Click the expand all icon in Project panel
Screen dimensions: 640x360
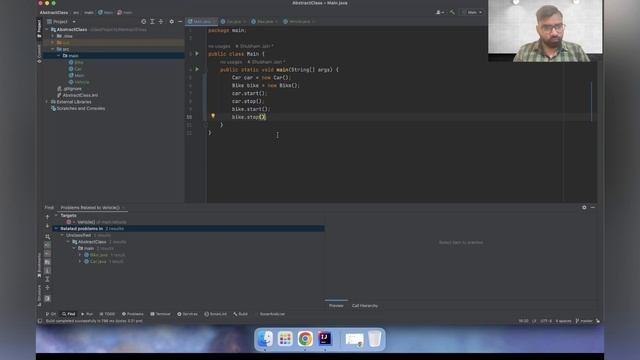[x=152, y=21]
